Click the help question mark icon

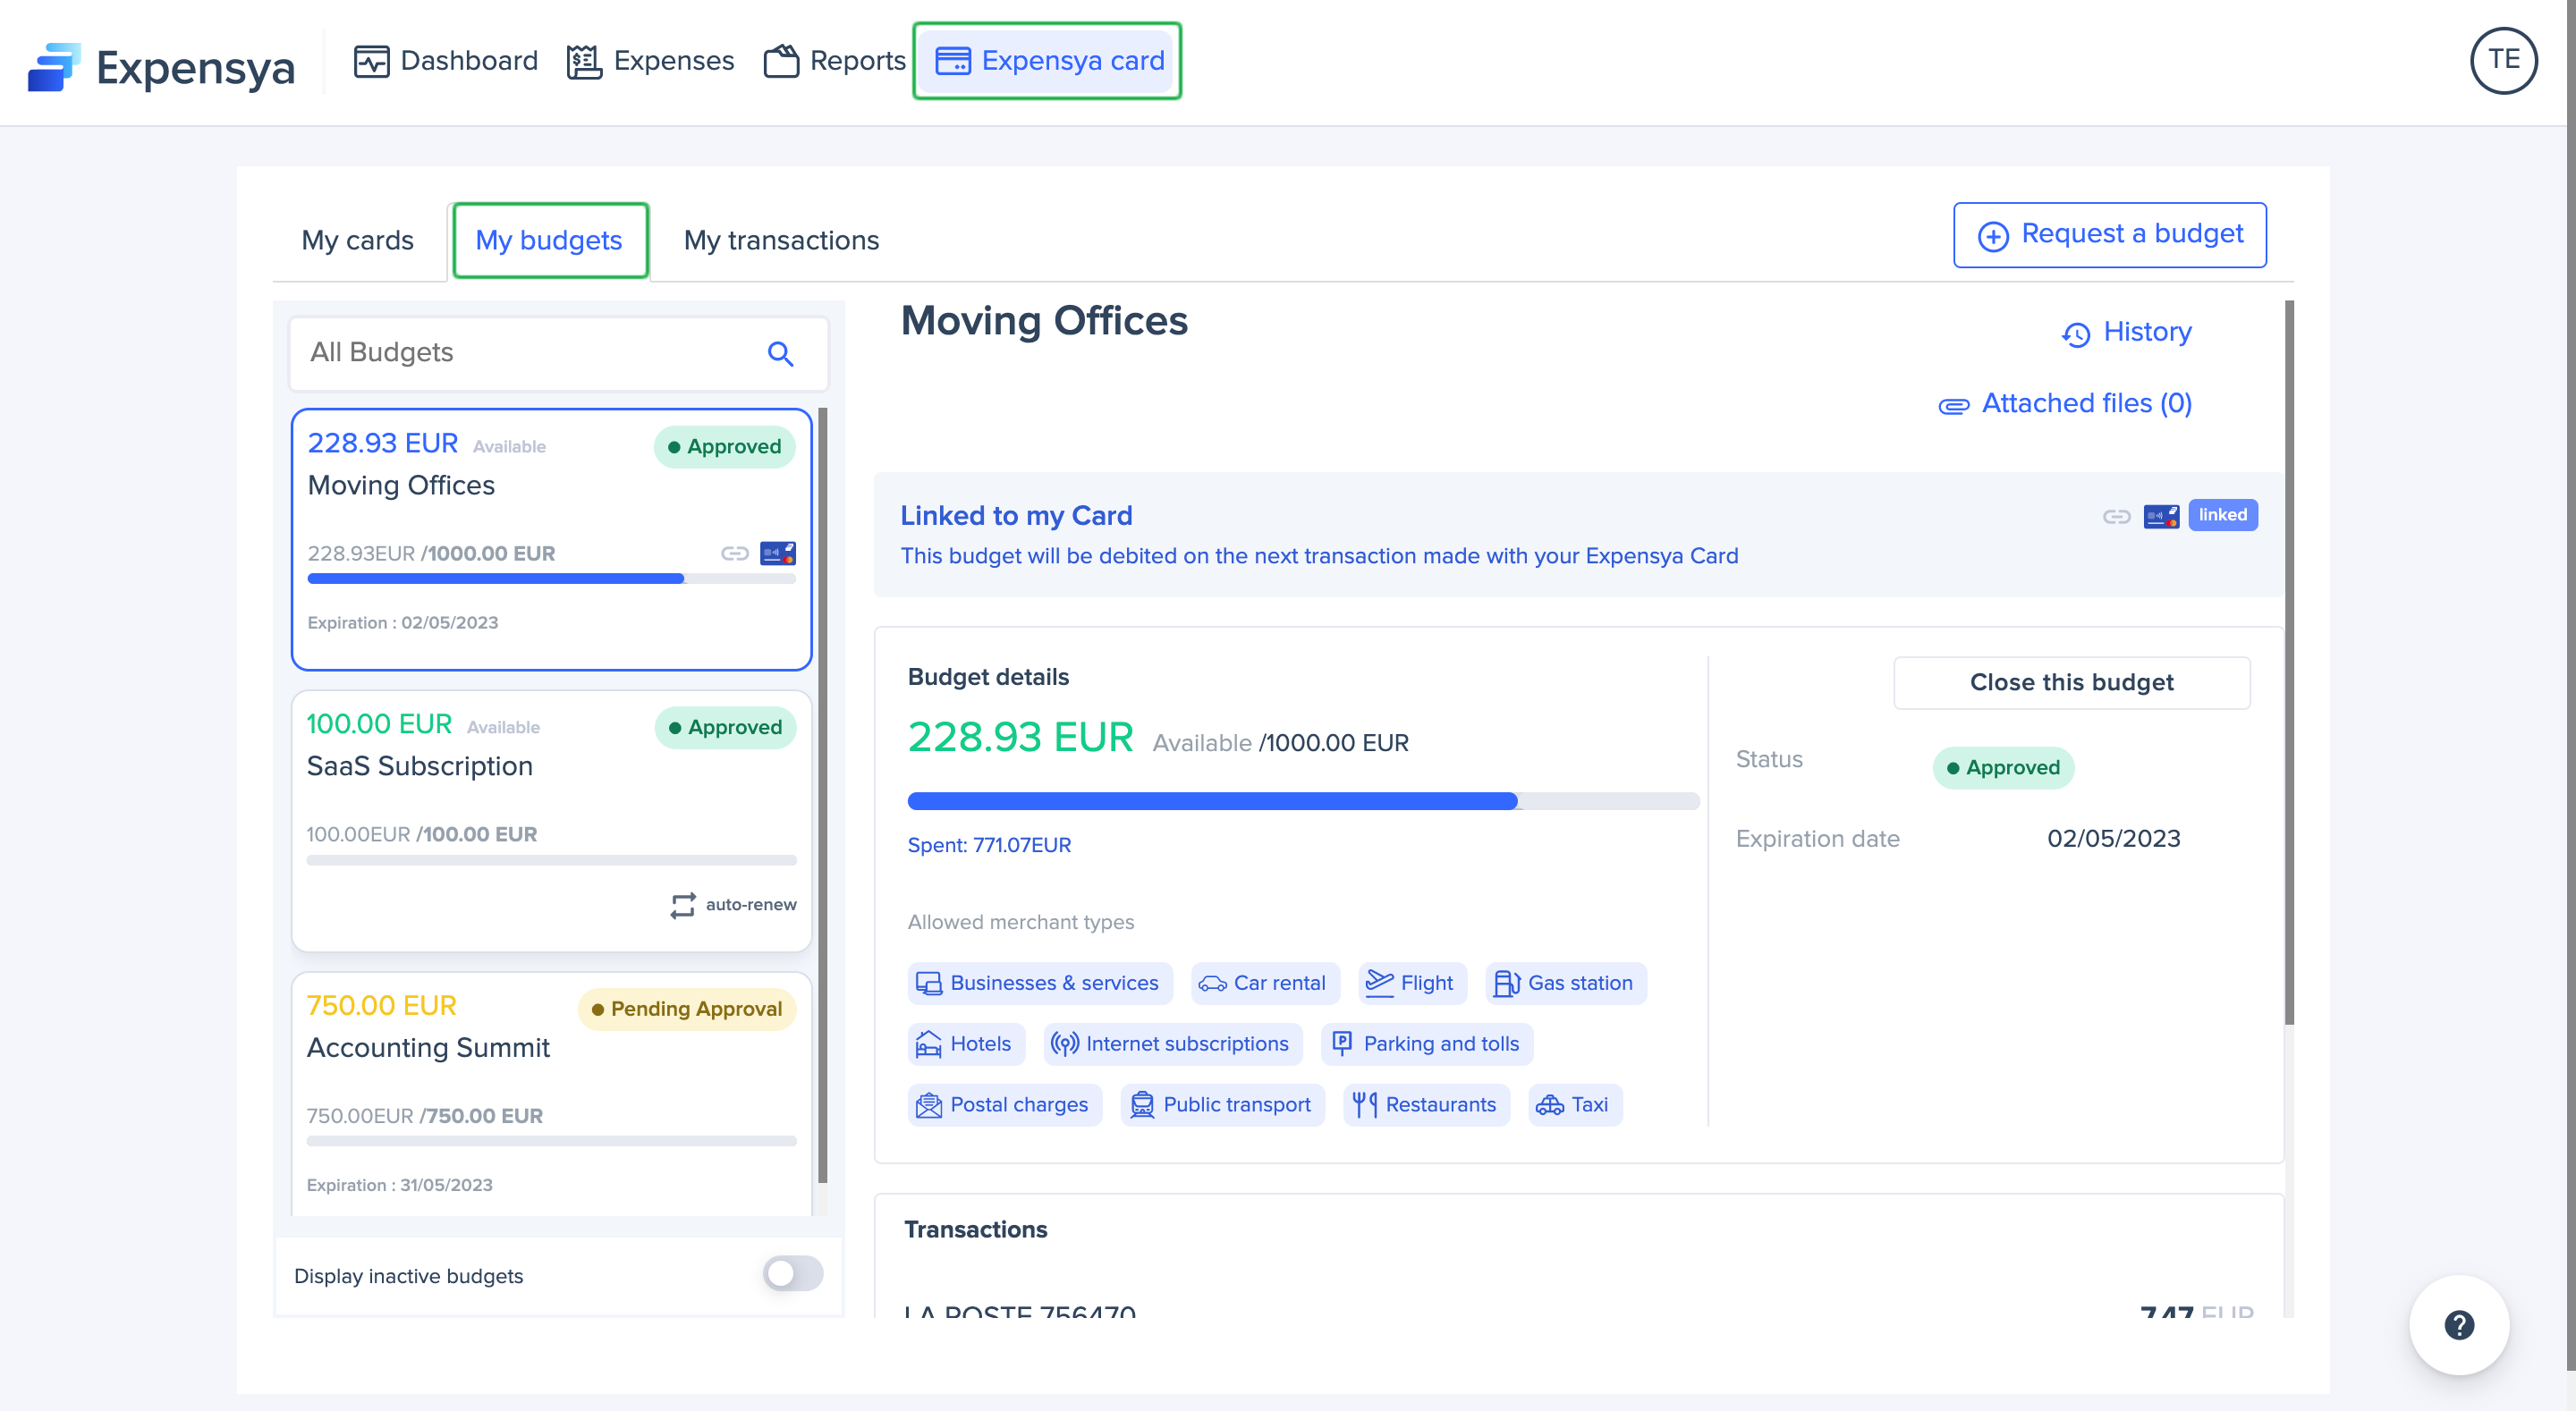coord(2458,1325)
